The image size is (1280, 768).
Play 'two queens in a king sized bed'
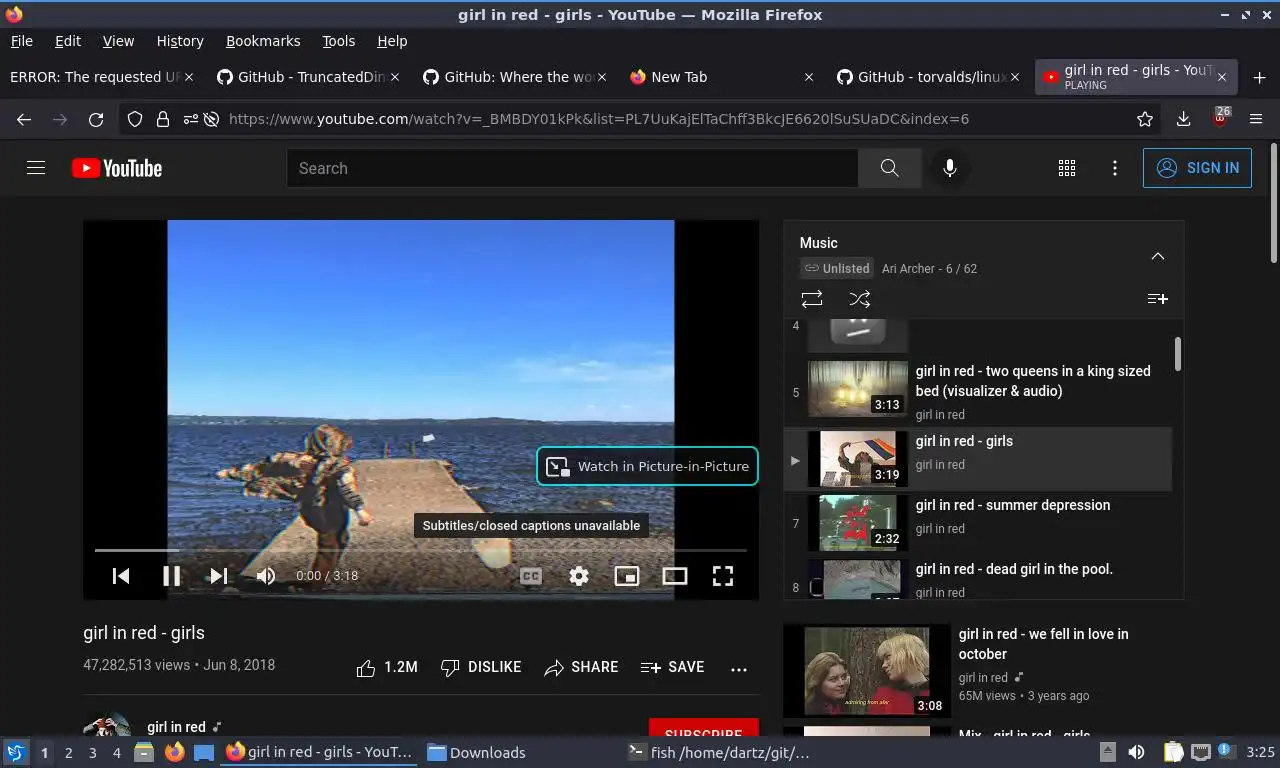[978, 391]
